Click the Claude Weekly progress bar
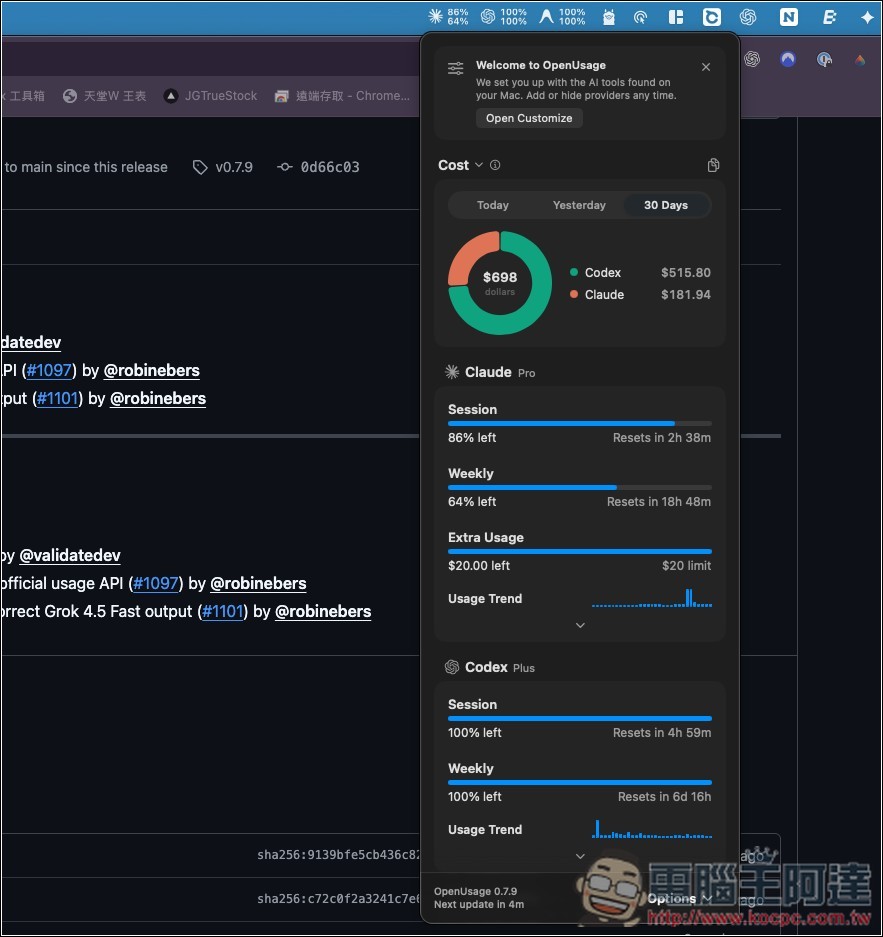Image resolution: width=883 pixels, height=937 pixels. click(x=580, y=488)
